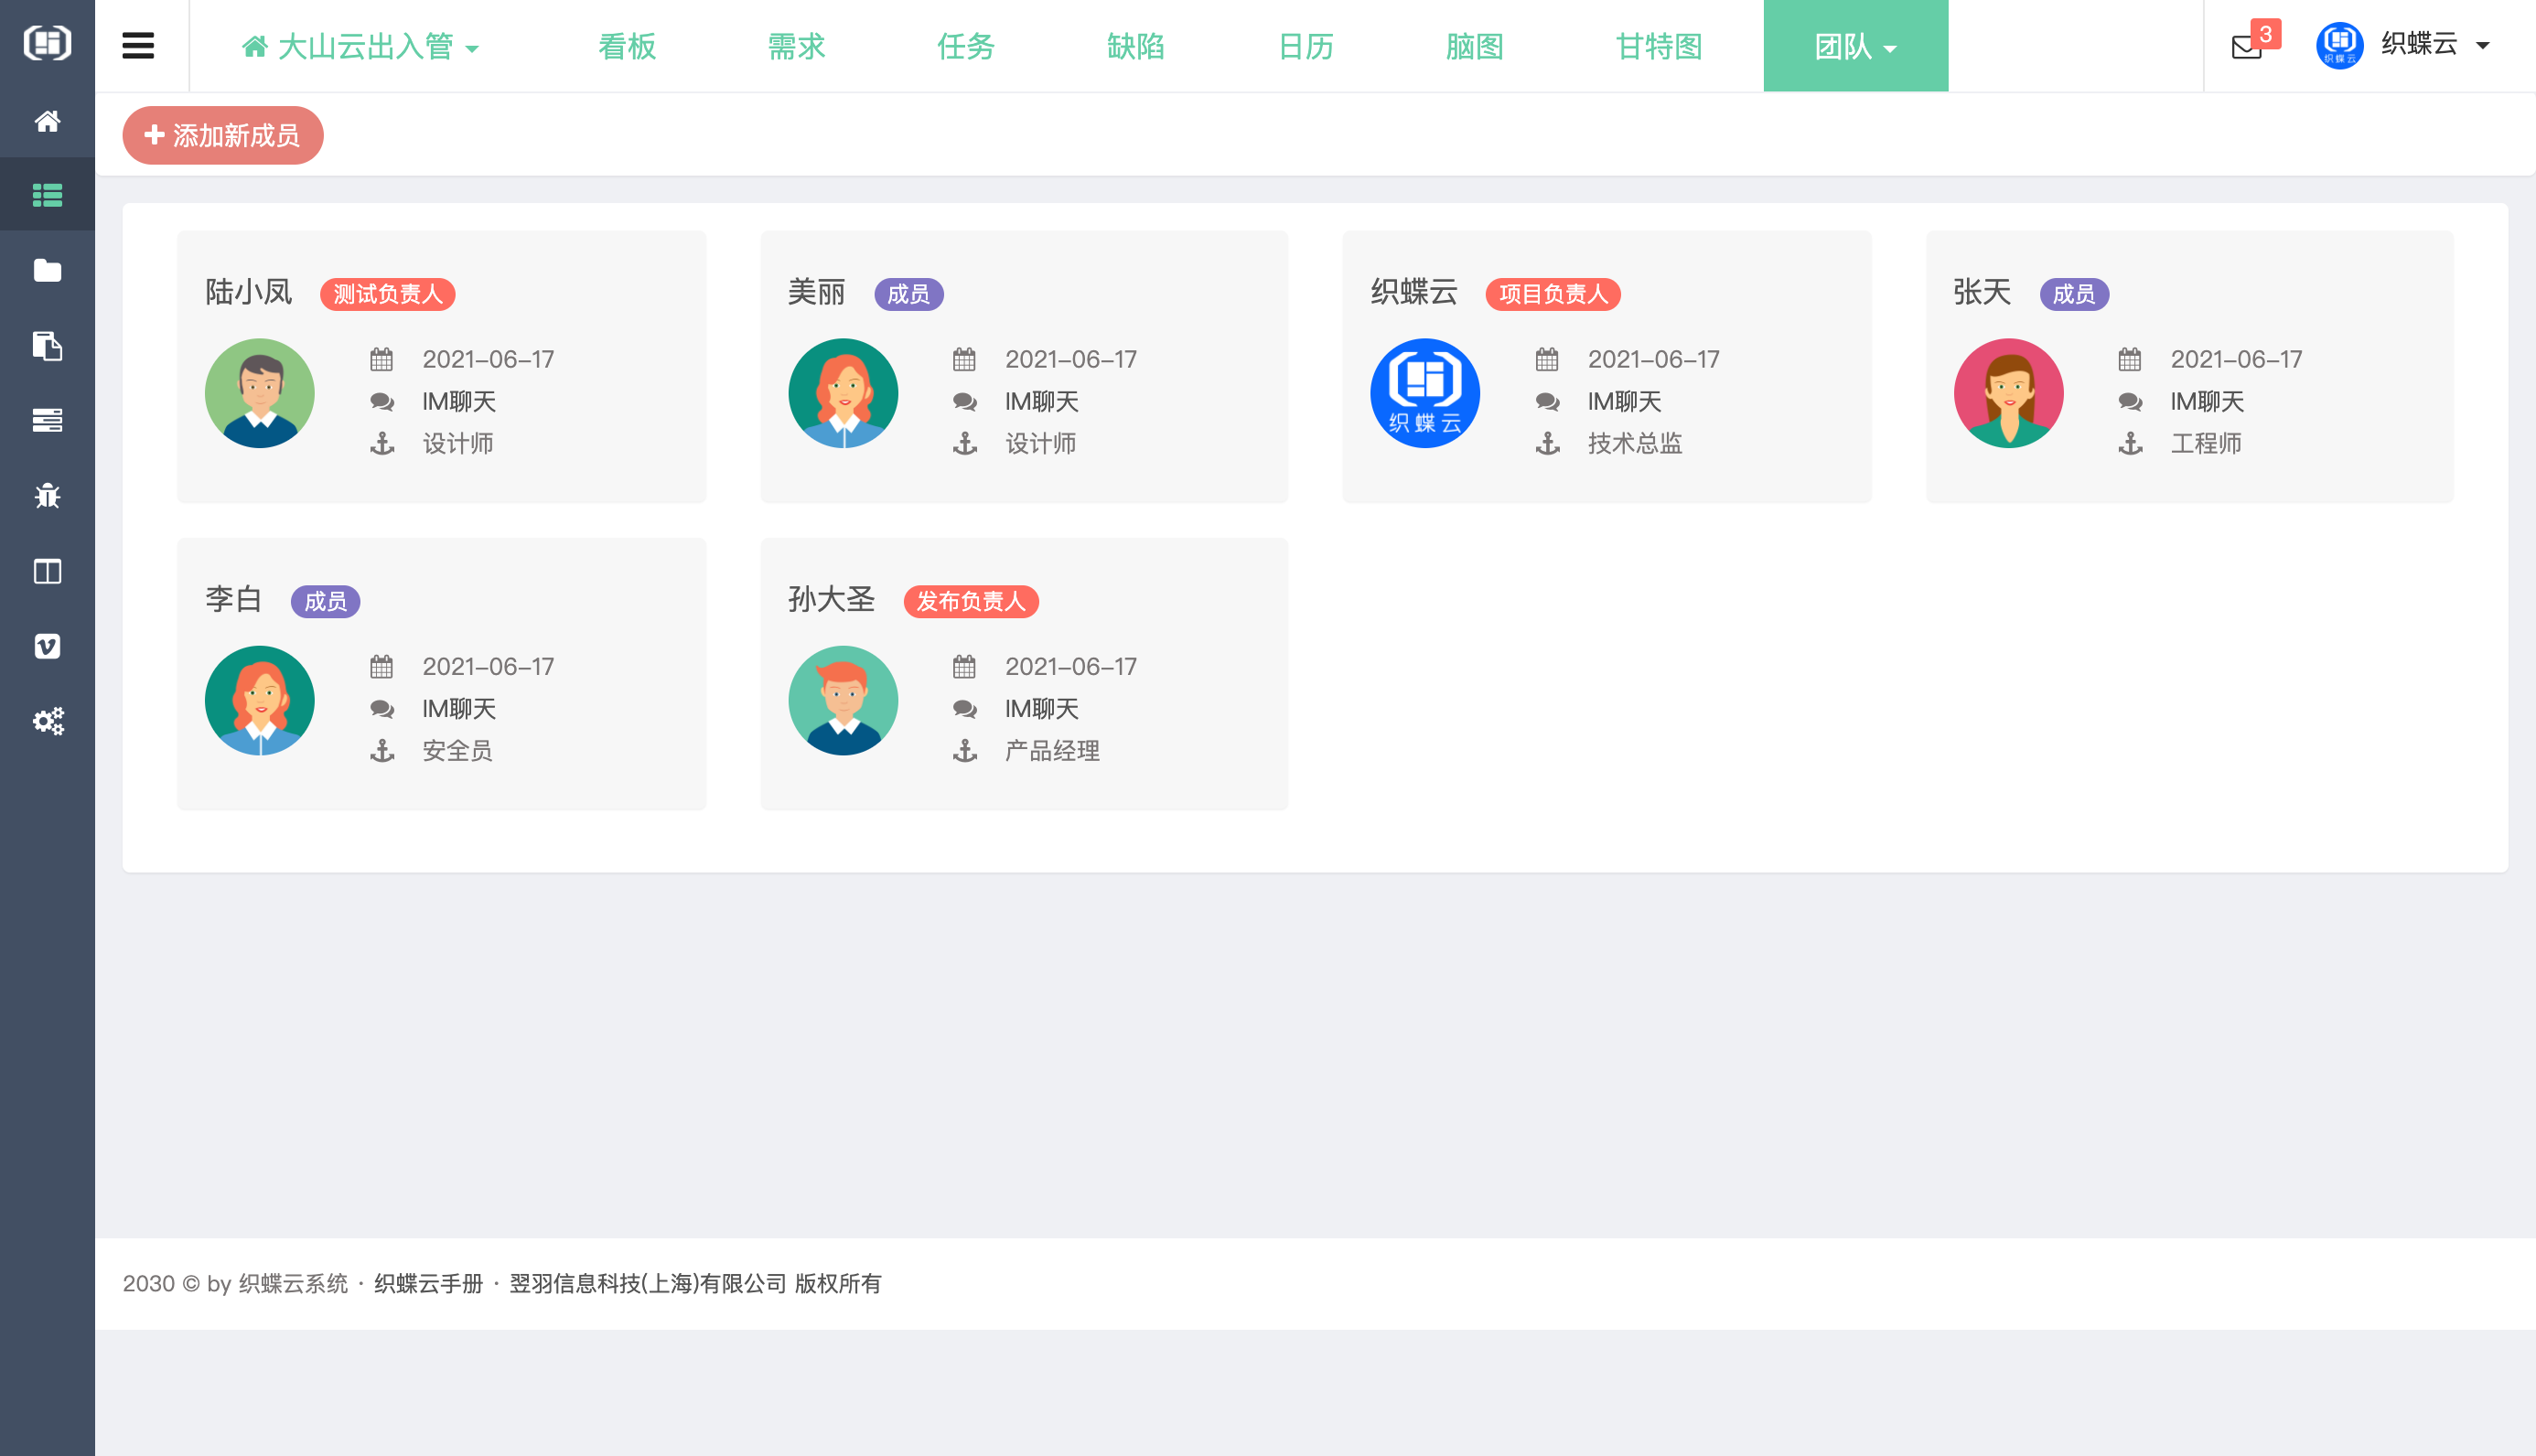The width and height of the screenshot is (2536, 1456).
Task: Click the mail notification icon
Action: point(2247,46)
